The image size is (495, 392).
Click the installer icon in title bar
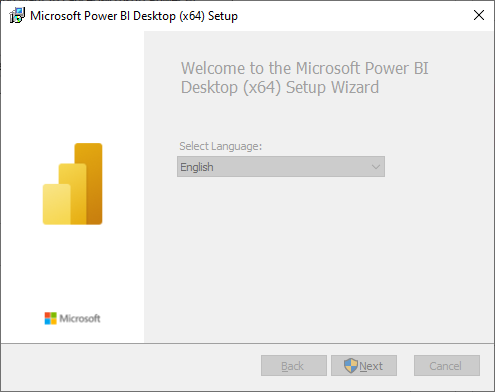click(17, 16)
